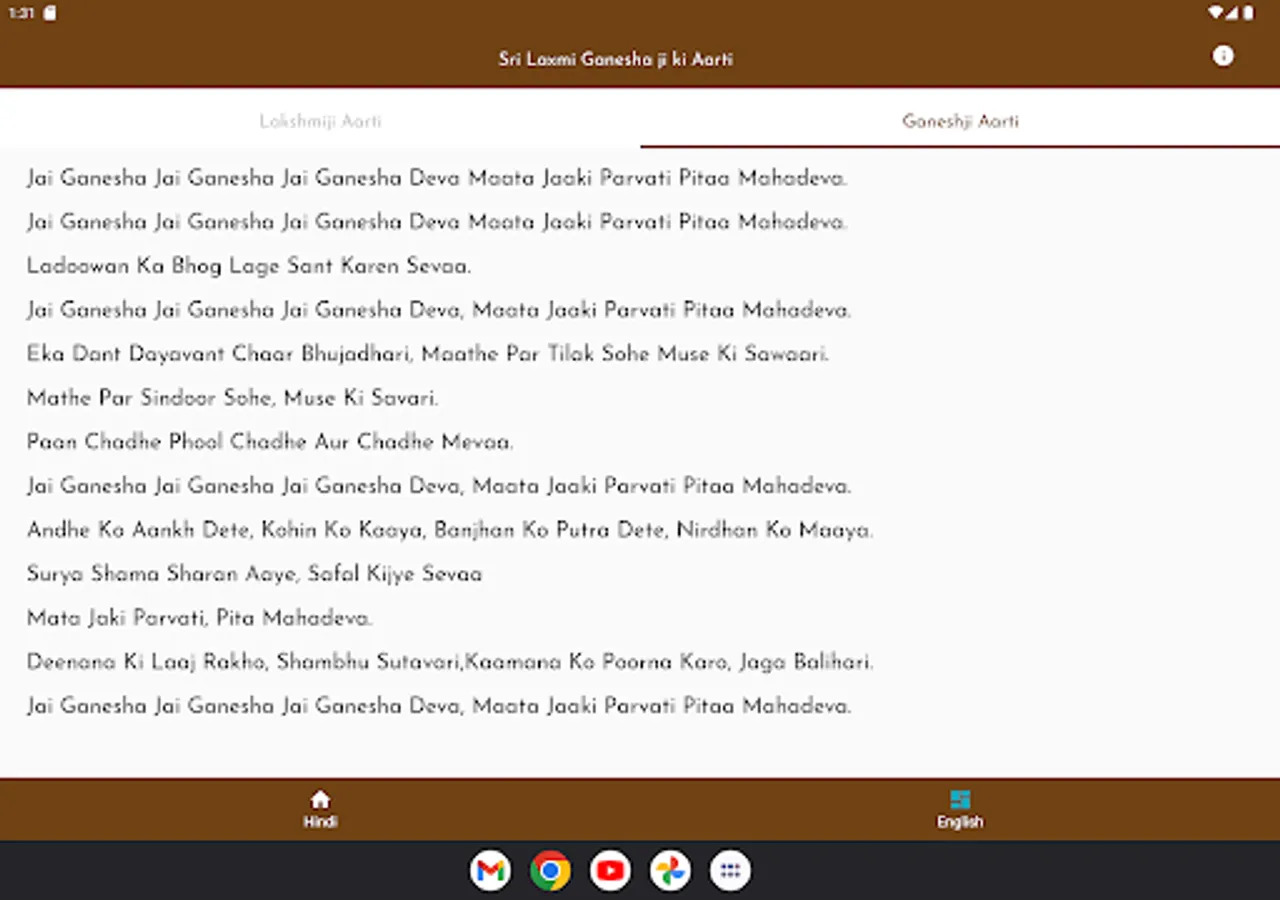Tap the English language icon
The image size is (1280, 900).
[x=960, y=799]
